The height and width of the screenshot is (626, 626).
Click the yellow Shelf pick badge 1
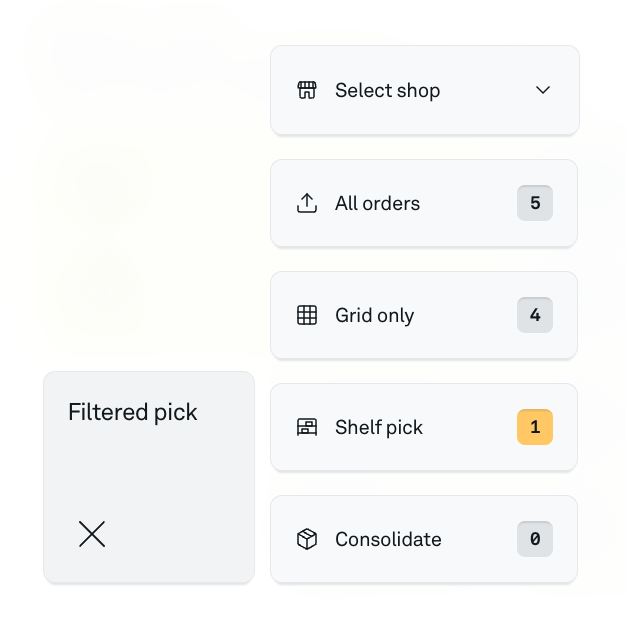535,427
